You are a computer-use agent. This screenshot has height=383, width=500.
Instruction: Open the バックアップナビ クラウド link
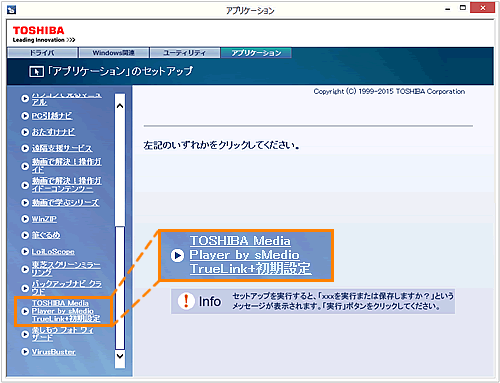67,288
